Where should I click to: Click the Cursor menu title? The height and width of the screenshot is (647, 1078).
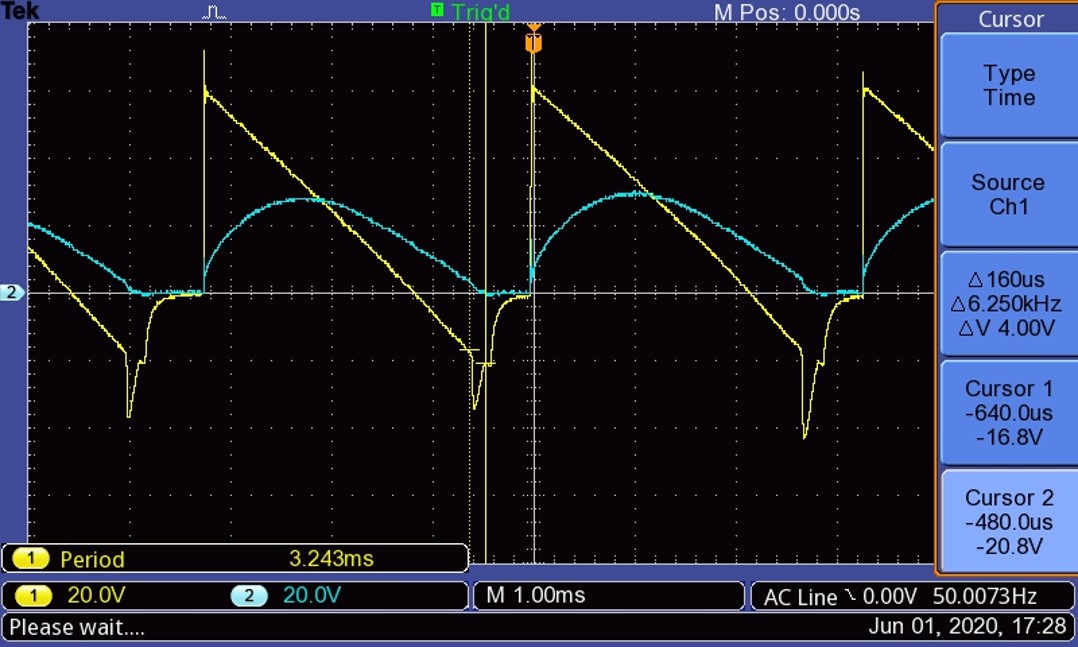pyautogui.click(x=1010, y=19)
